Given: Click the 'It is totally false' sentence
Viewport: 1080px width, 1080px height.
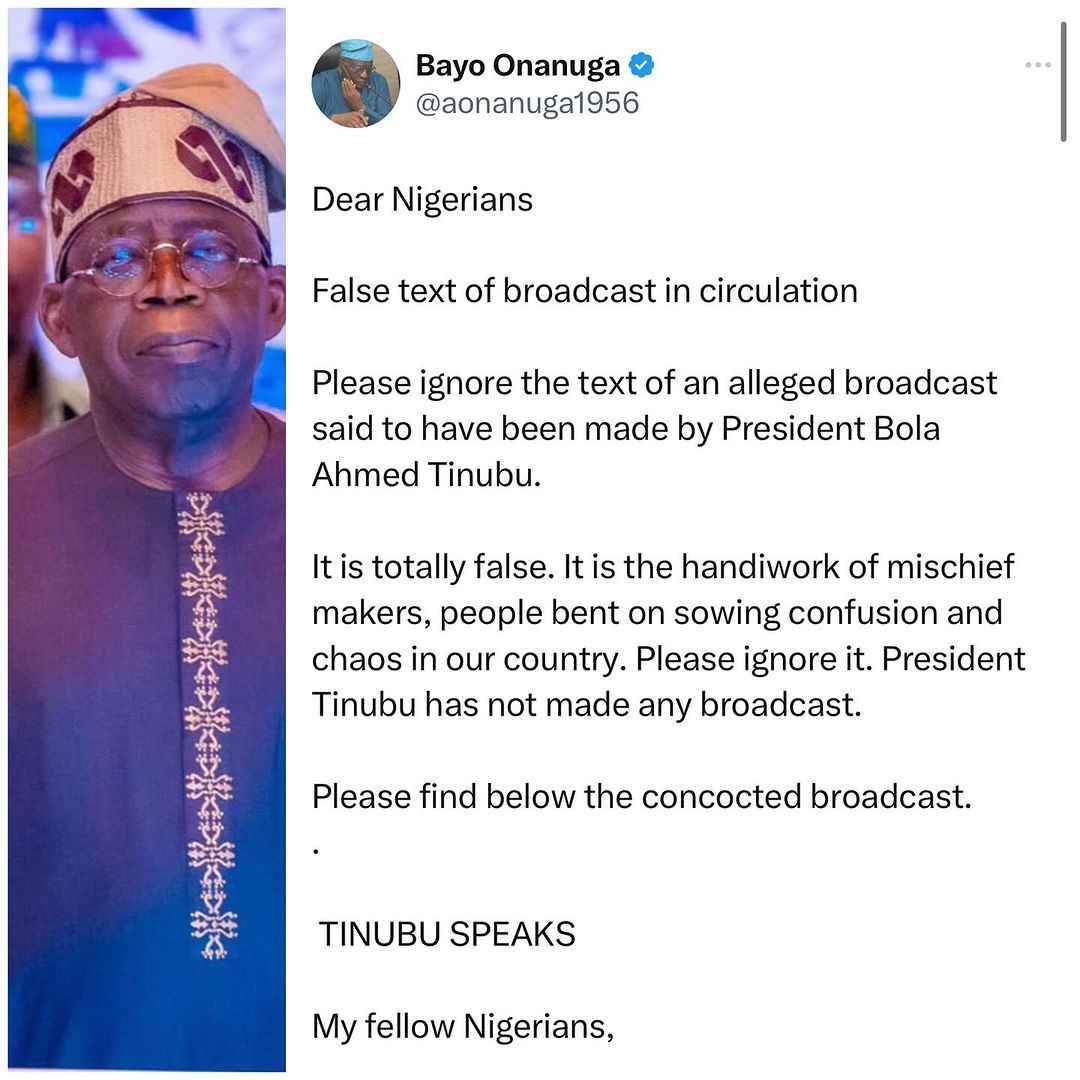Looking at the screenshot, I should tap(433, 567).
